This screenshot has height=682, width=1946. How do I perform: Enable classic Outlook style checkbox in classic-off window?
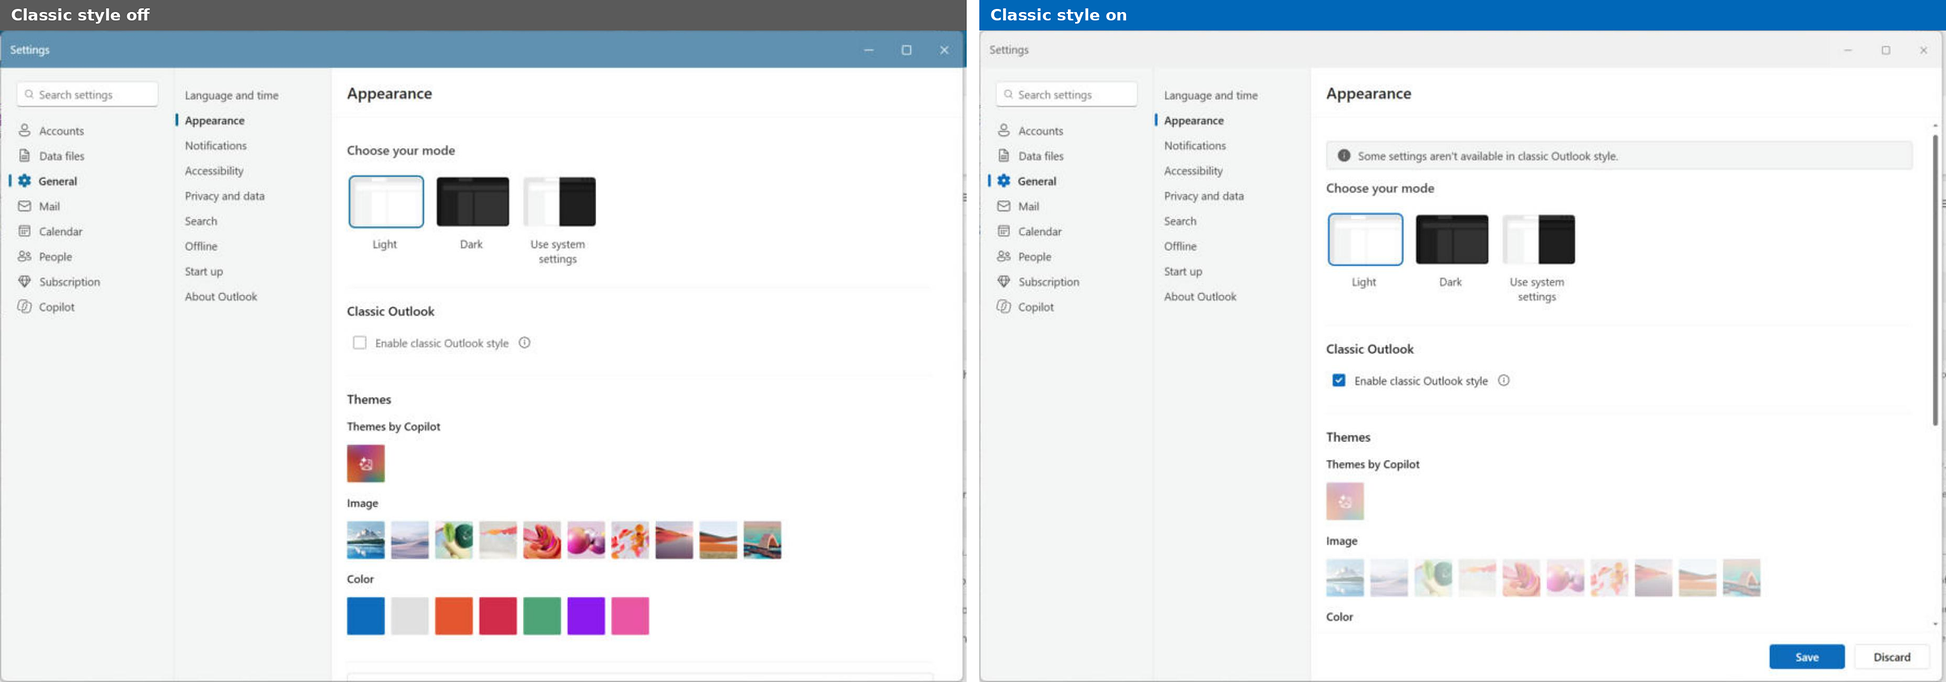pyautogui.click(x=360, y=343)
